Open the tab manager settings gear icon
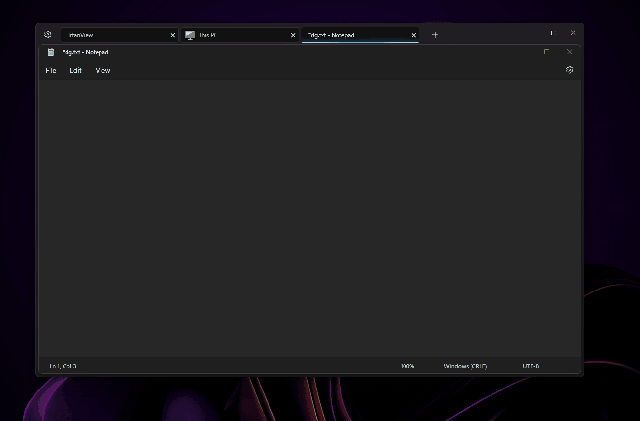The width and height of the screenshot is (640, 421). (x=47, y=35)
